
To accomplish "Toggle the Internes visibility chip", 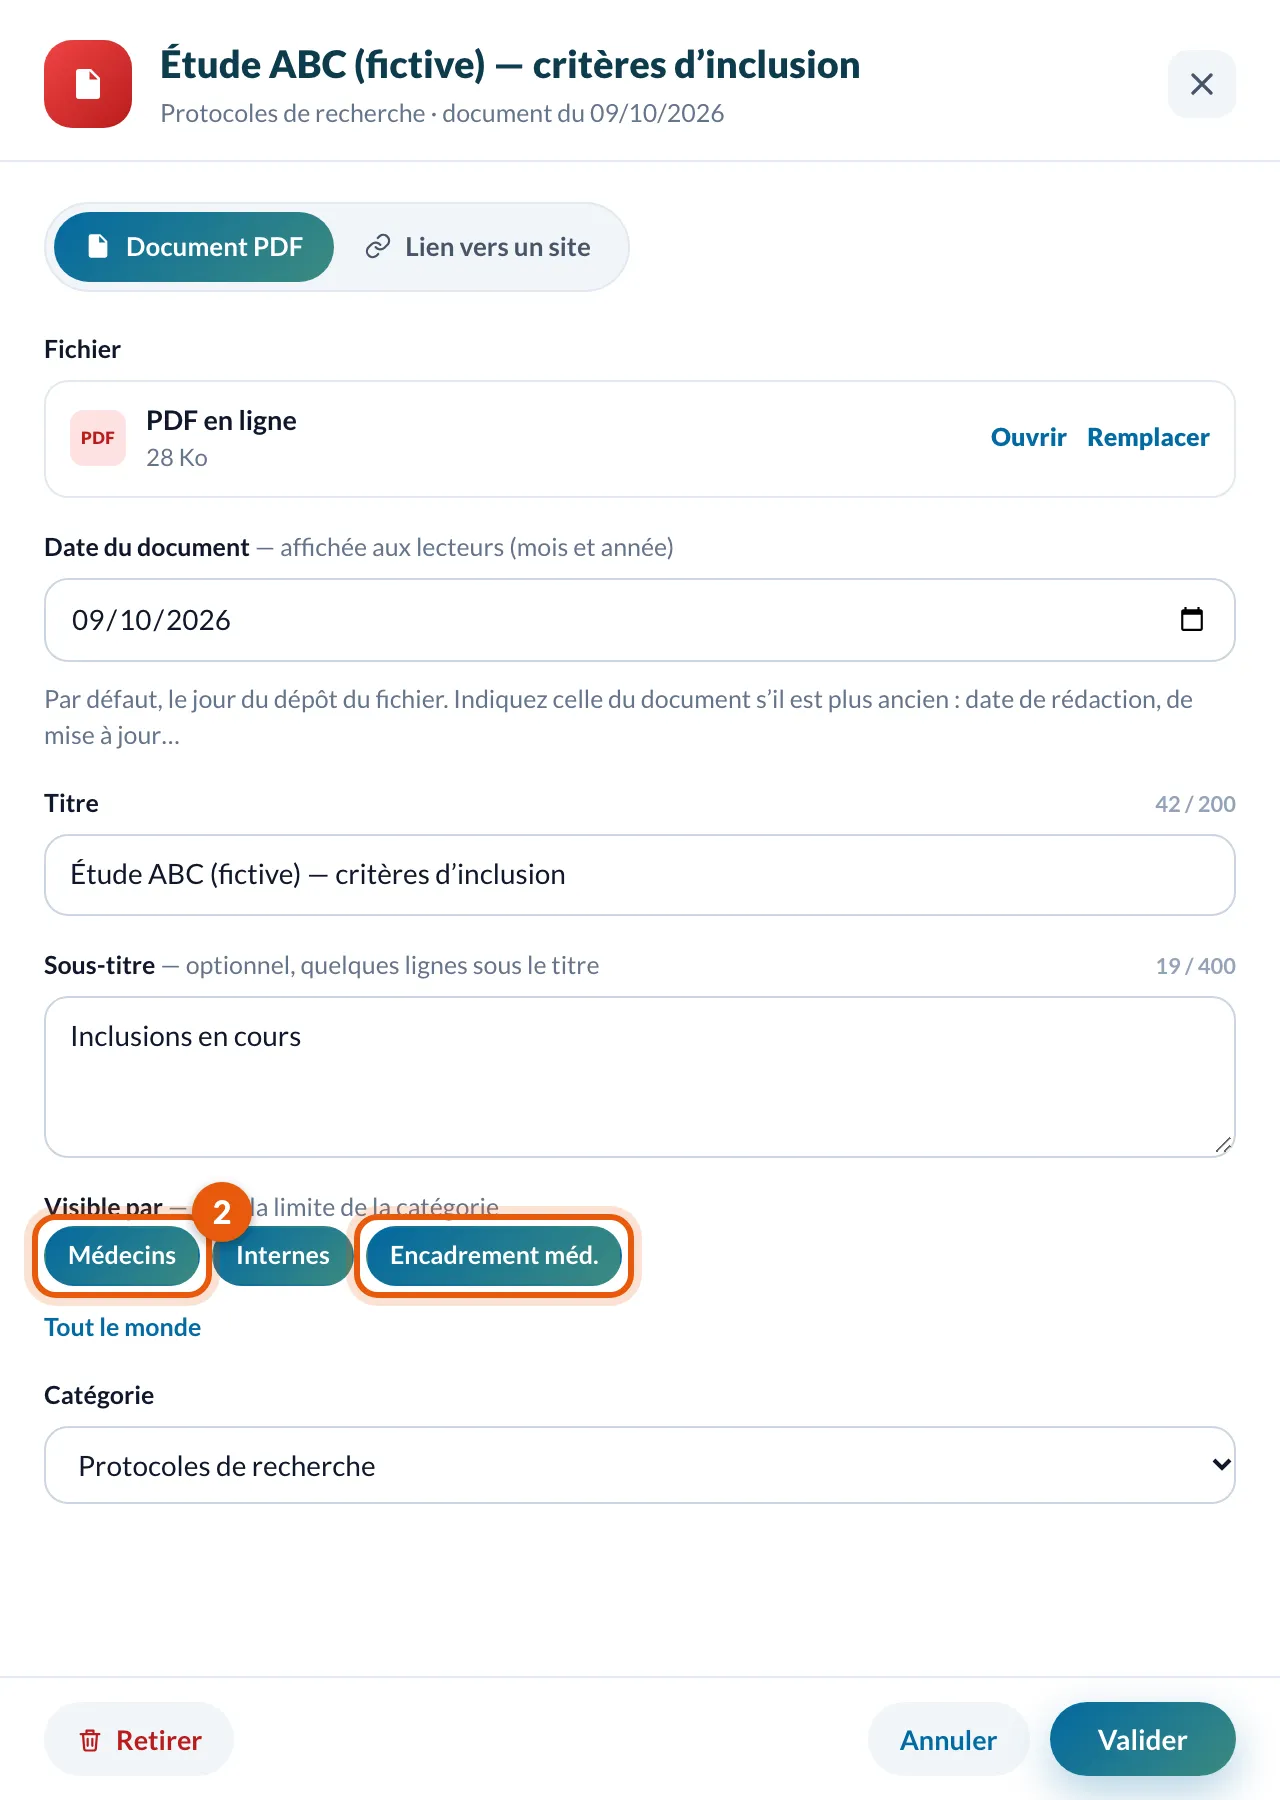I will [283, 1256].
